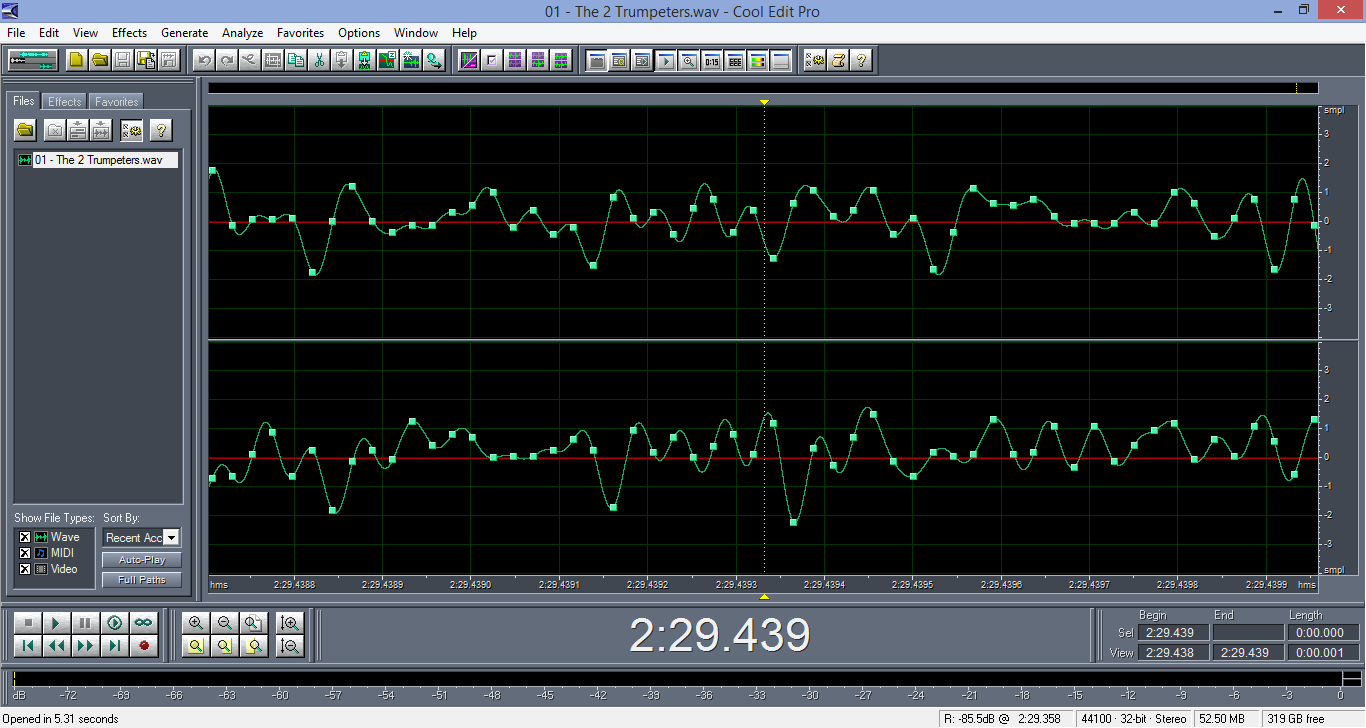Click the horizontal overview bar above waveform
Image resolution: width=1366 pixels, height=728 pixels.
764,88
